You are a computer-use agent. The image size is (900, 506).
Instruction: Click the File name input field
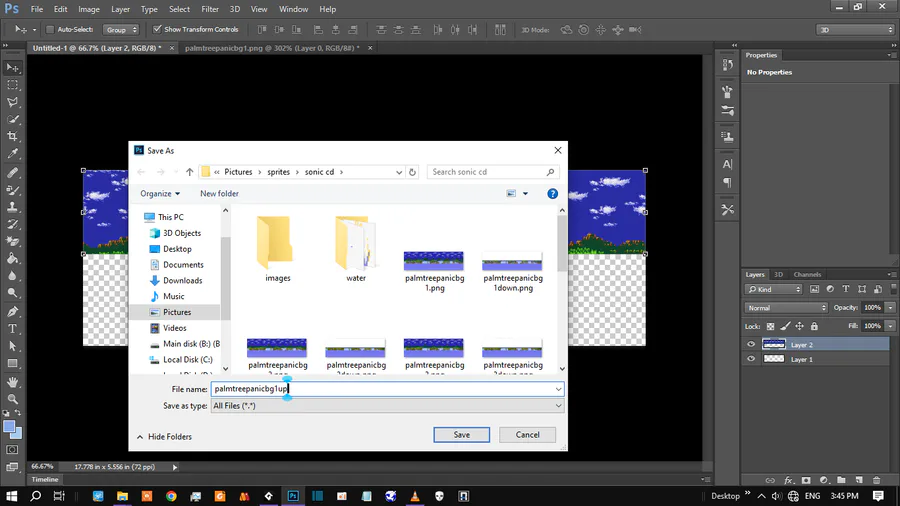(x=387, y=389)
